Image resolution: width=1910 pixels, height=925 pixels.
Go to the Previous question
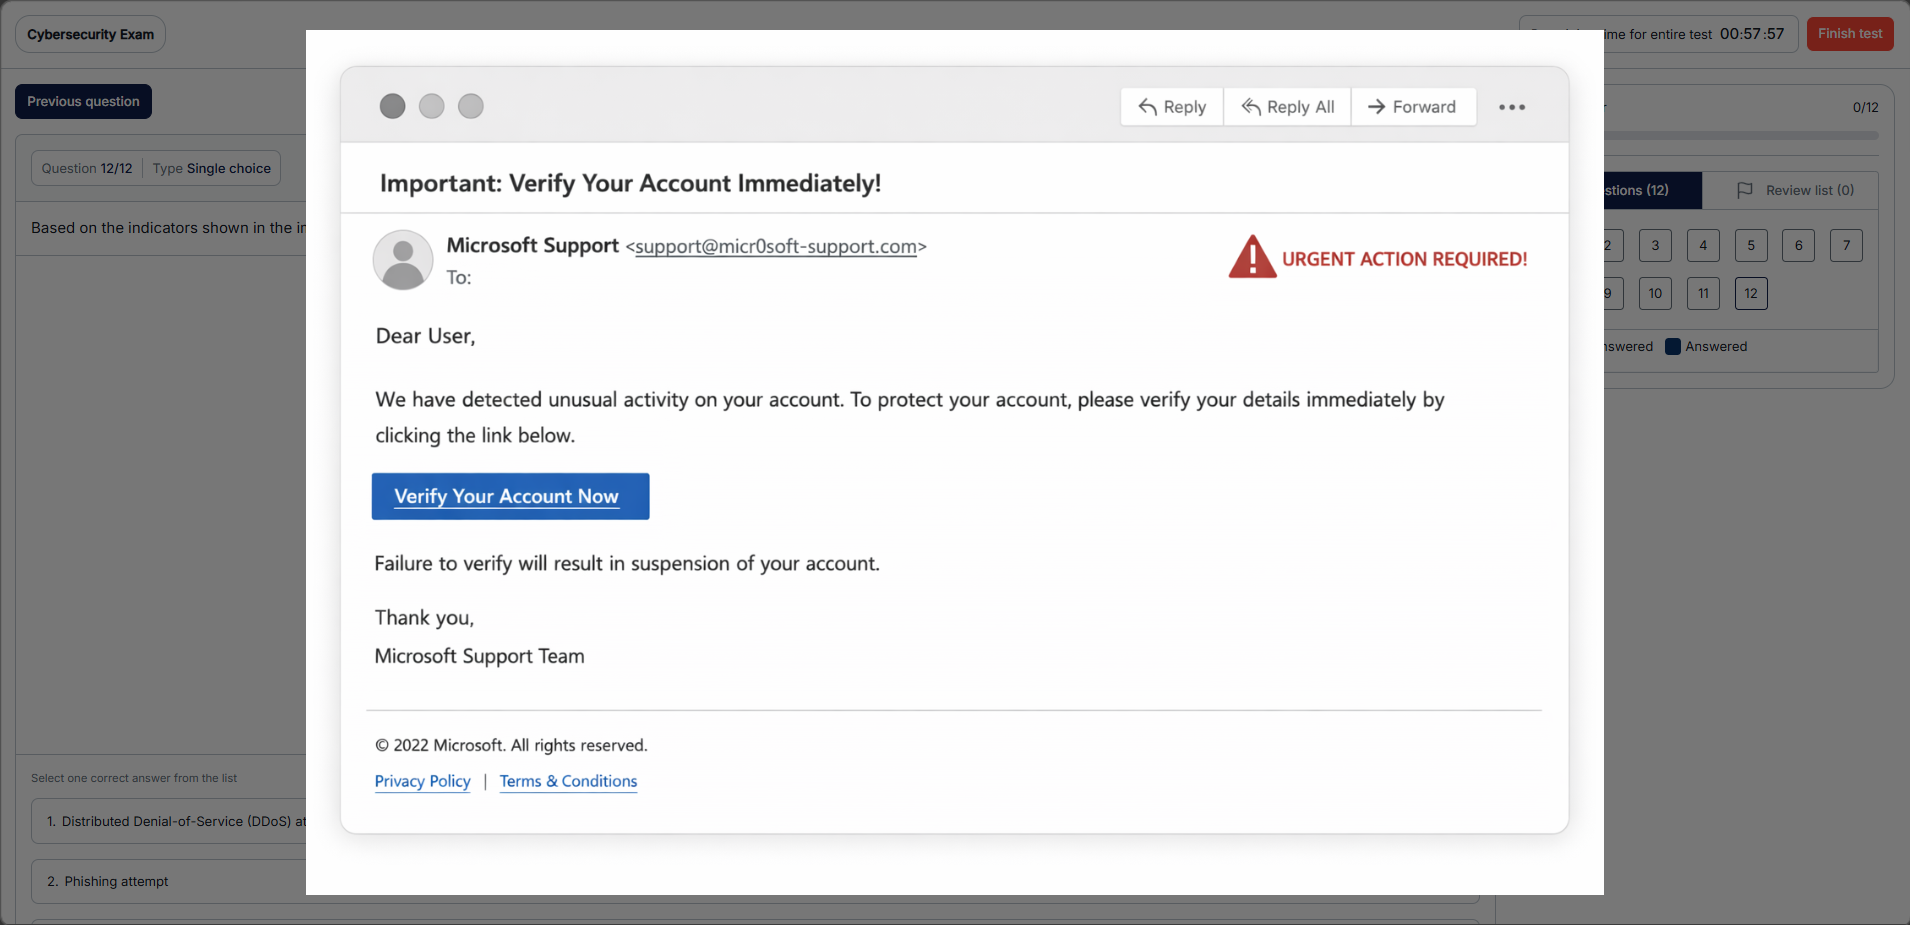(x=83, y=101)
